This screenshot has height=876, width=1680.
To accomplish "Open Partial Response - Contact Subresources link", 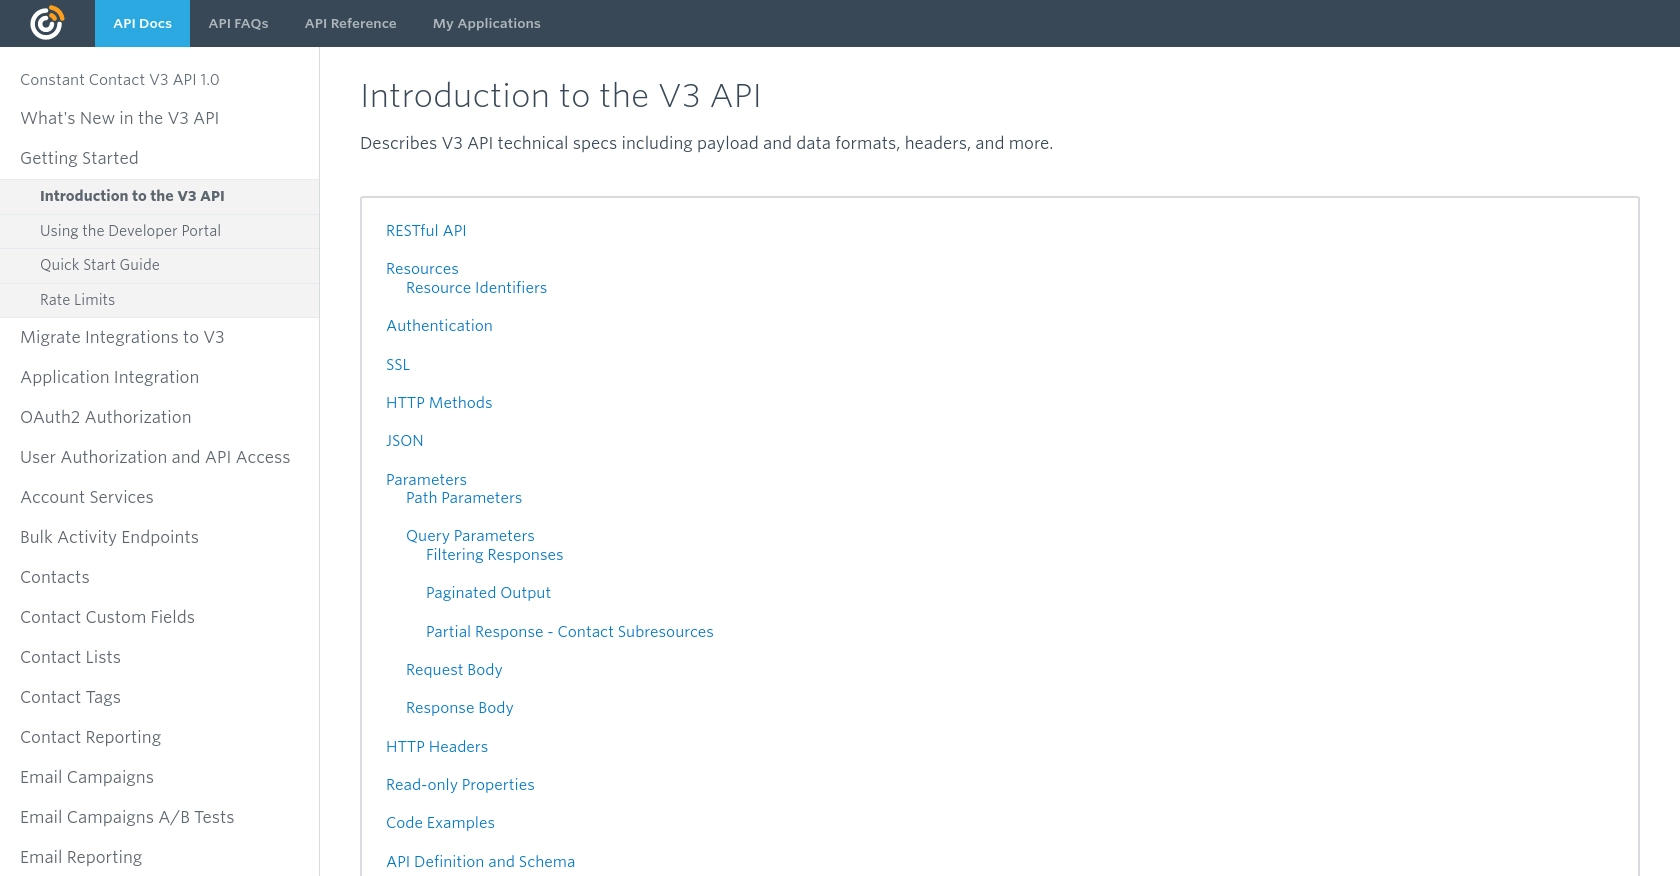I will pos(569,632).
